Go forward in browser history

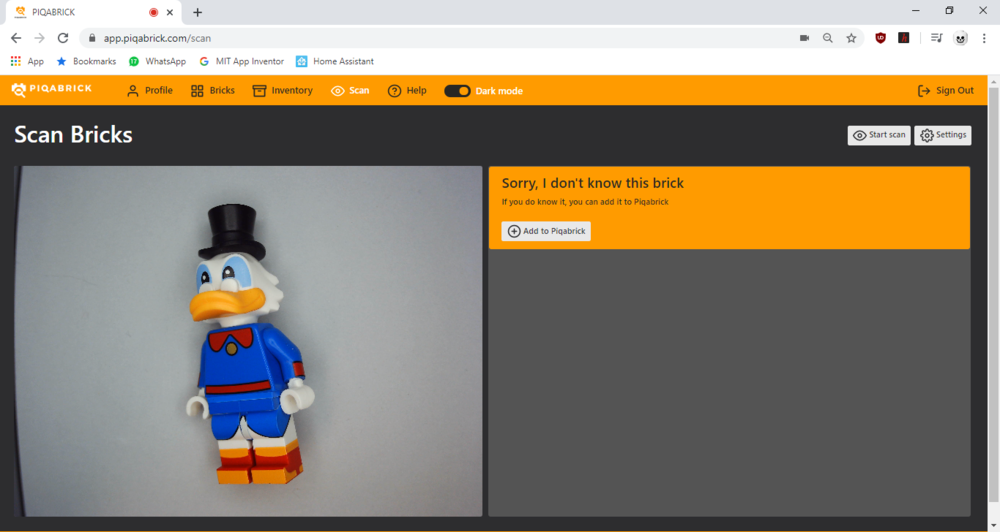pyautogui.click(x=40, y=38)
